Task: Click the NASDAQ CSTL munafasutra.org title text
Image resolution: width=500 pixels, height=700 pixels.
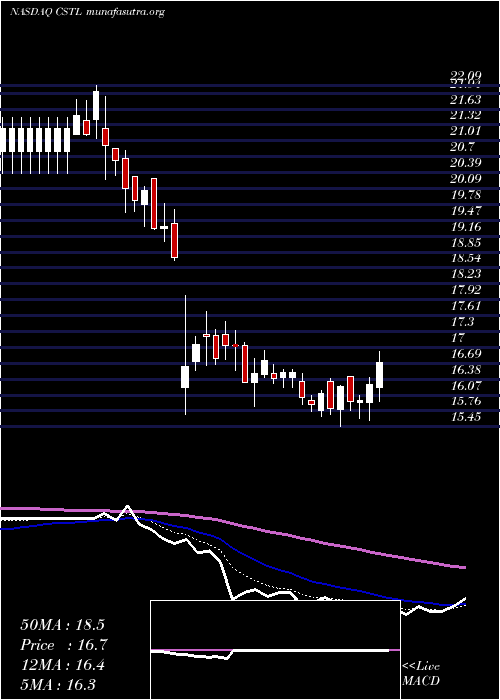Action: click(88, 12)
